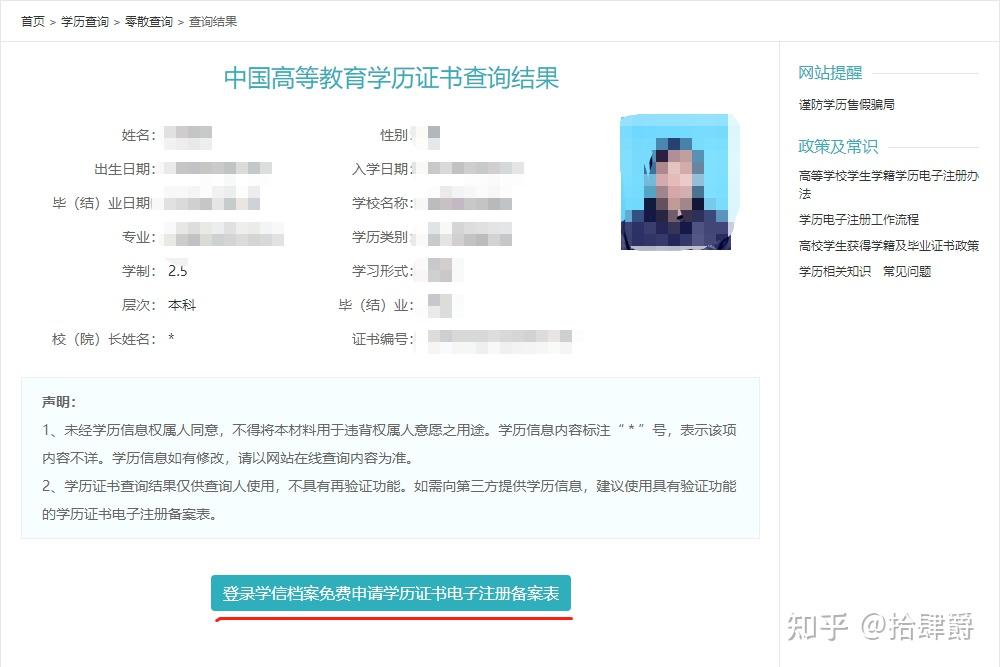
Task: Open the 首页 breadcrumb link
Action: (x=33, y=22)
